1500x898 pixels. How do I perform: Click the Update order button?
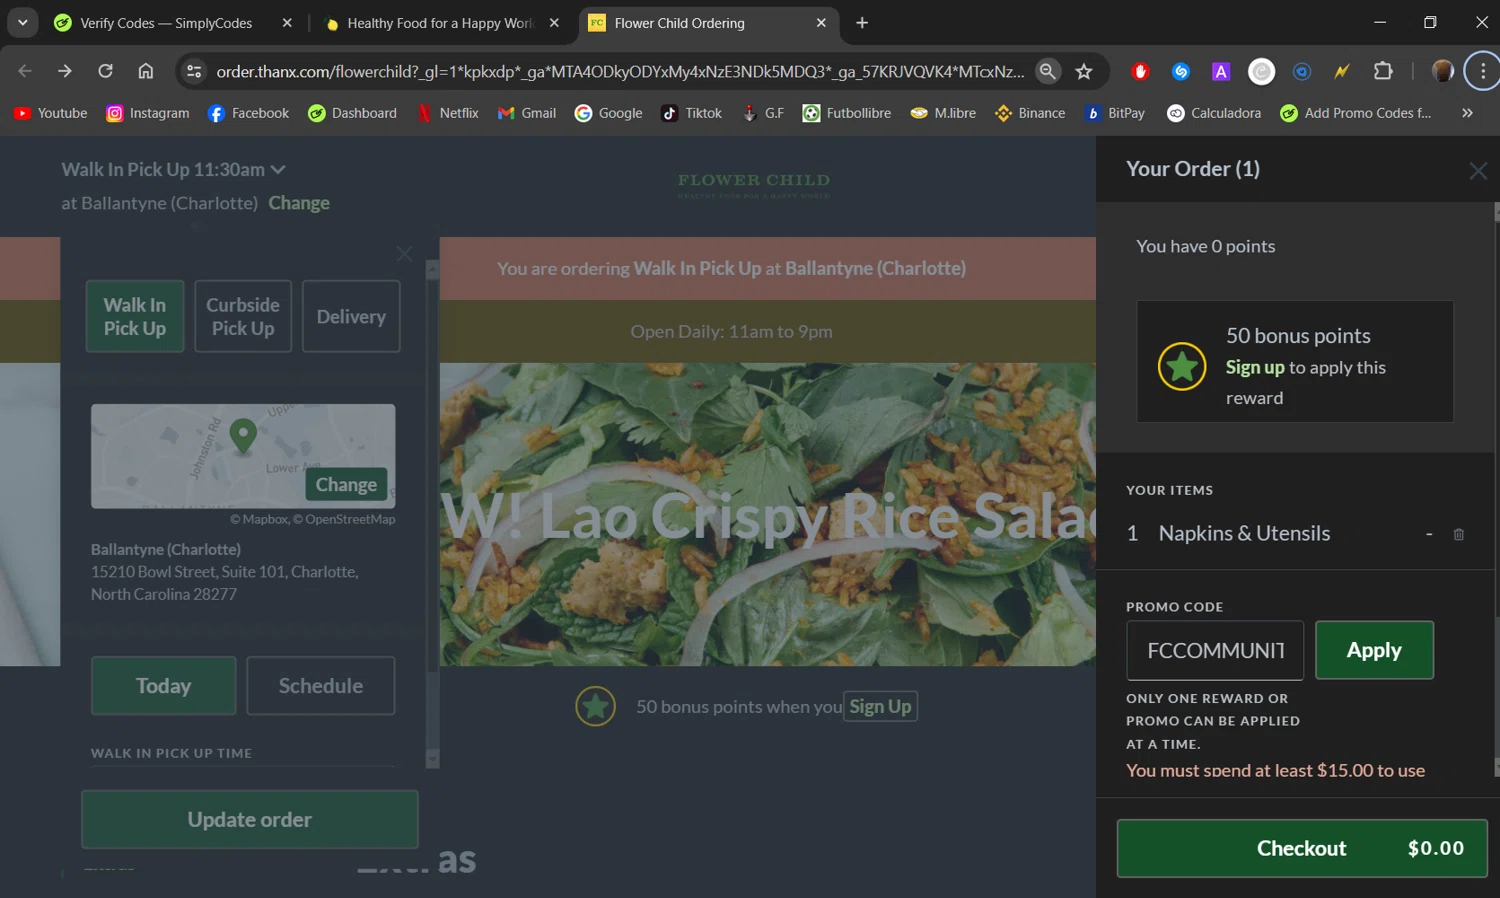(250, 819)
